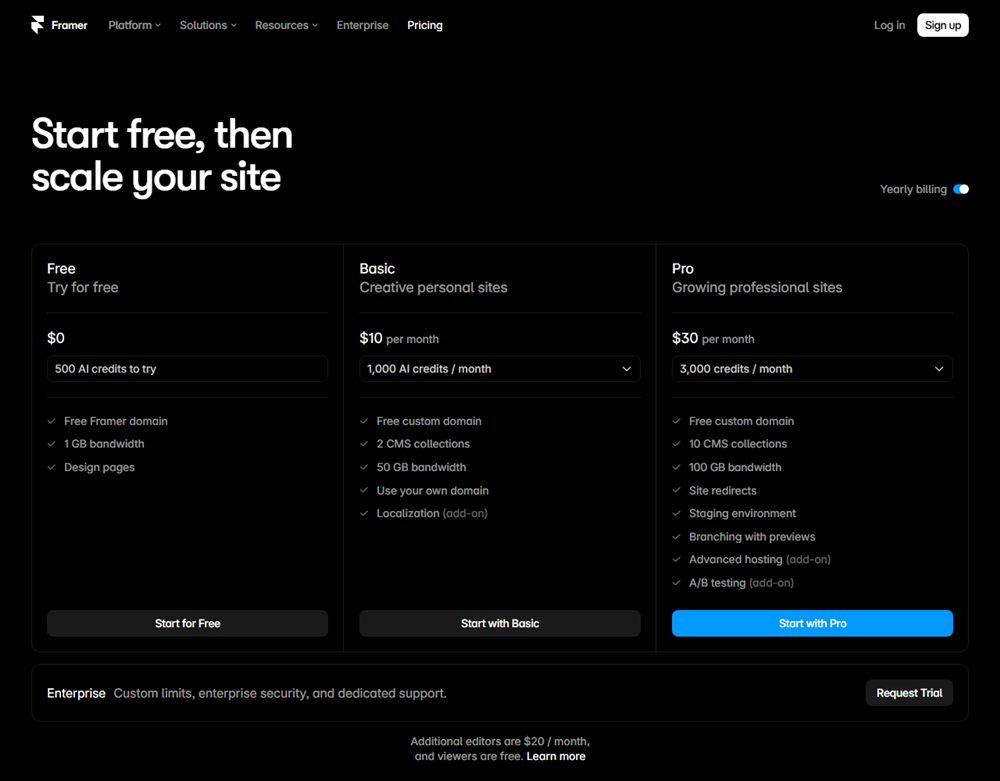
Task: Click the Staging environment feature text
Action: click(x=742, y=513)
